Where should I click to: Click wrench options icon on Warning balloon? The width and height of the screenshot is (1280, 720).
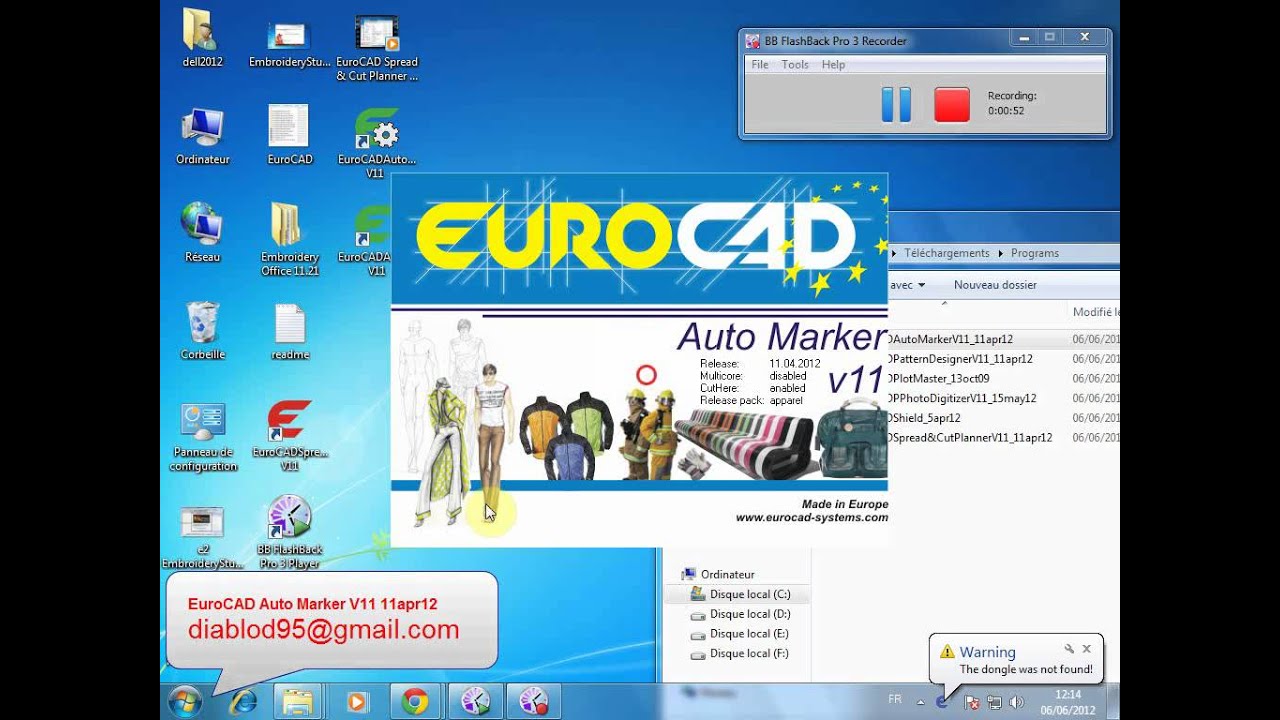(1069, 649)
